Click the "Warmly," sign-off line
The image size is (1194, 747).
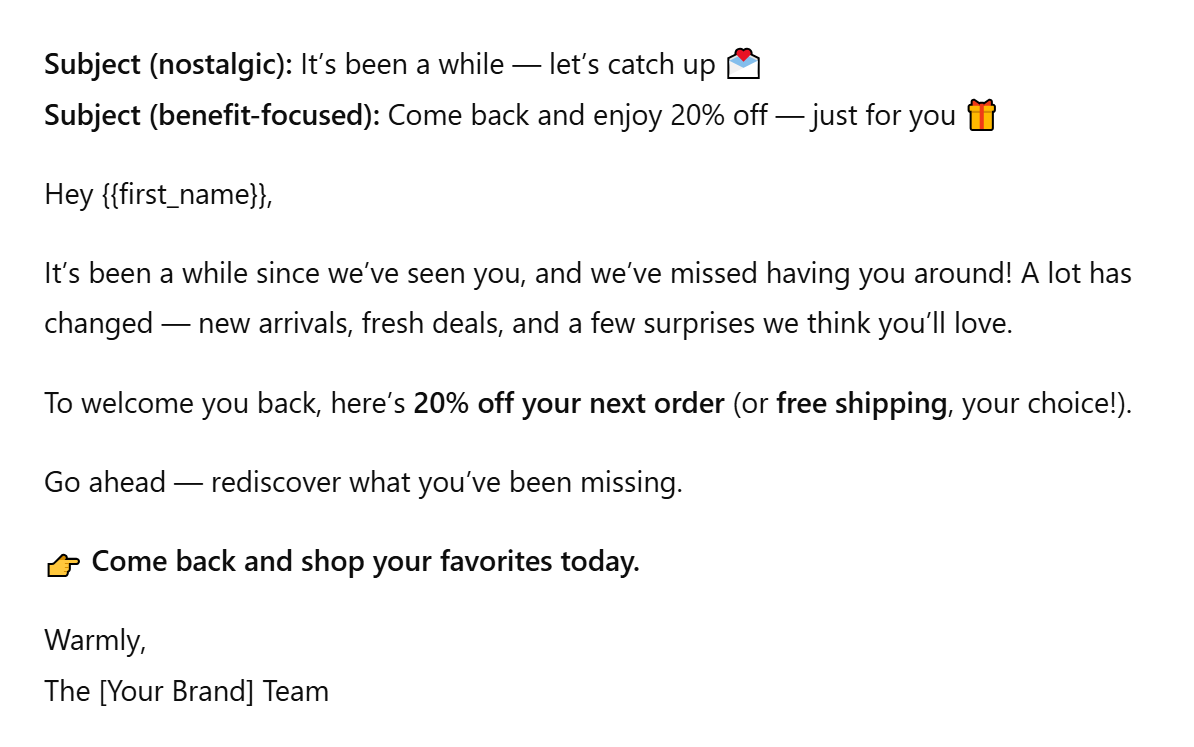click(95, 640)
